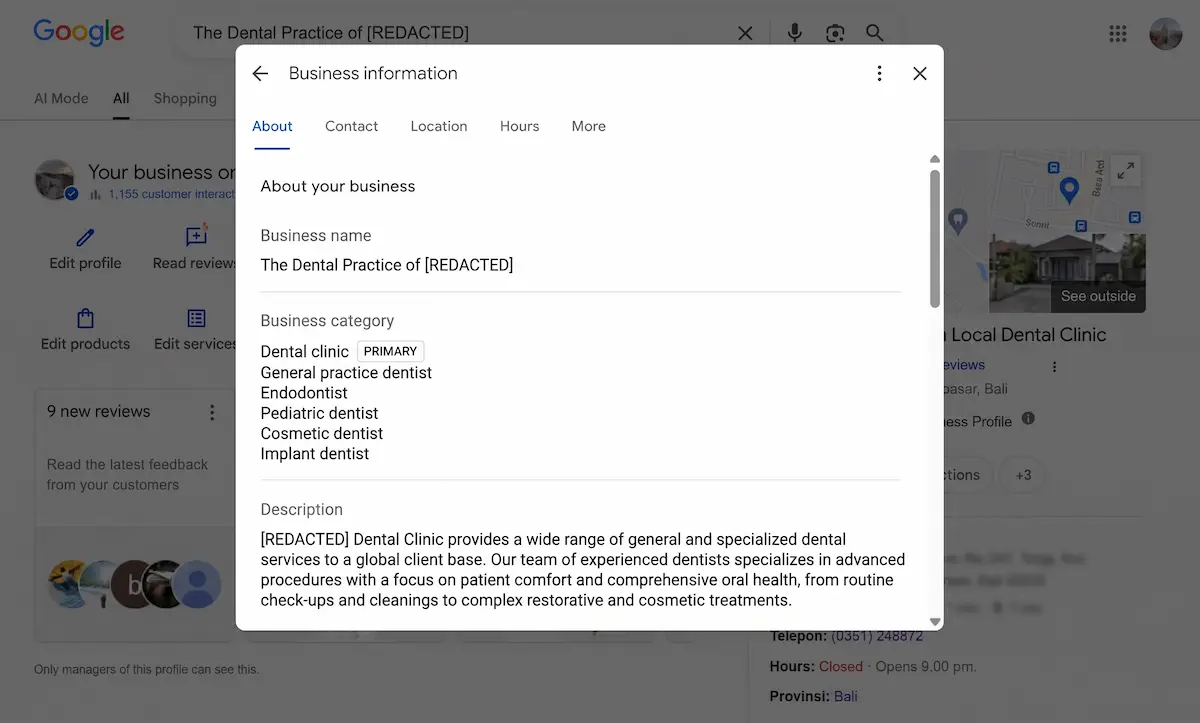Go back using the dialog's back arrow
1200x723 pixels.
(260, 73)
